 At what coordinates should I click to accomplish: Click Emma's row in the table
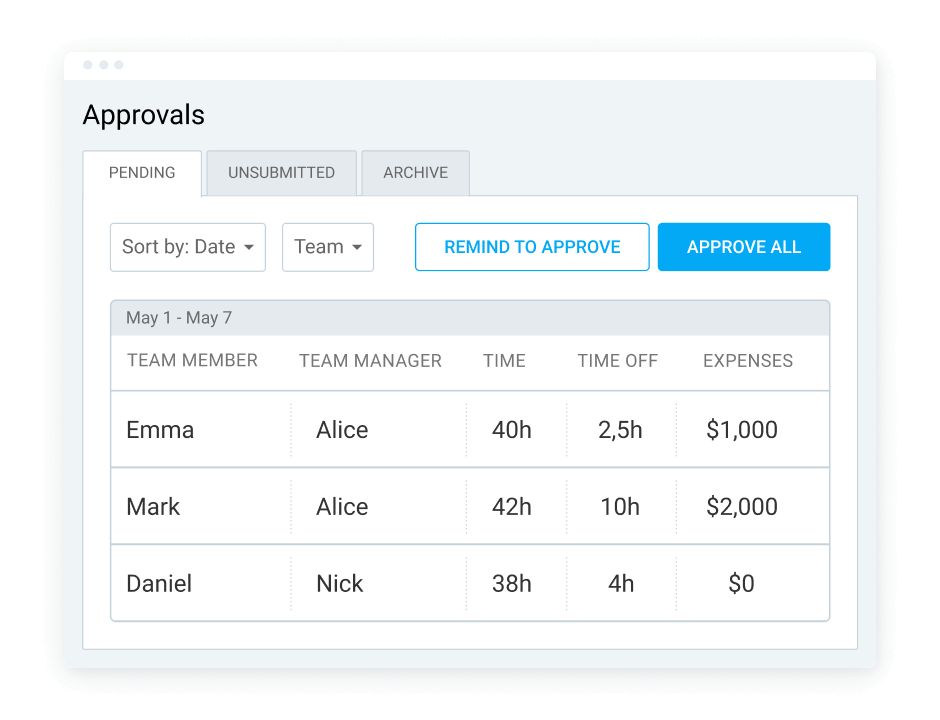[x=469, y=429]
